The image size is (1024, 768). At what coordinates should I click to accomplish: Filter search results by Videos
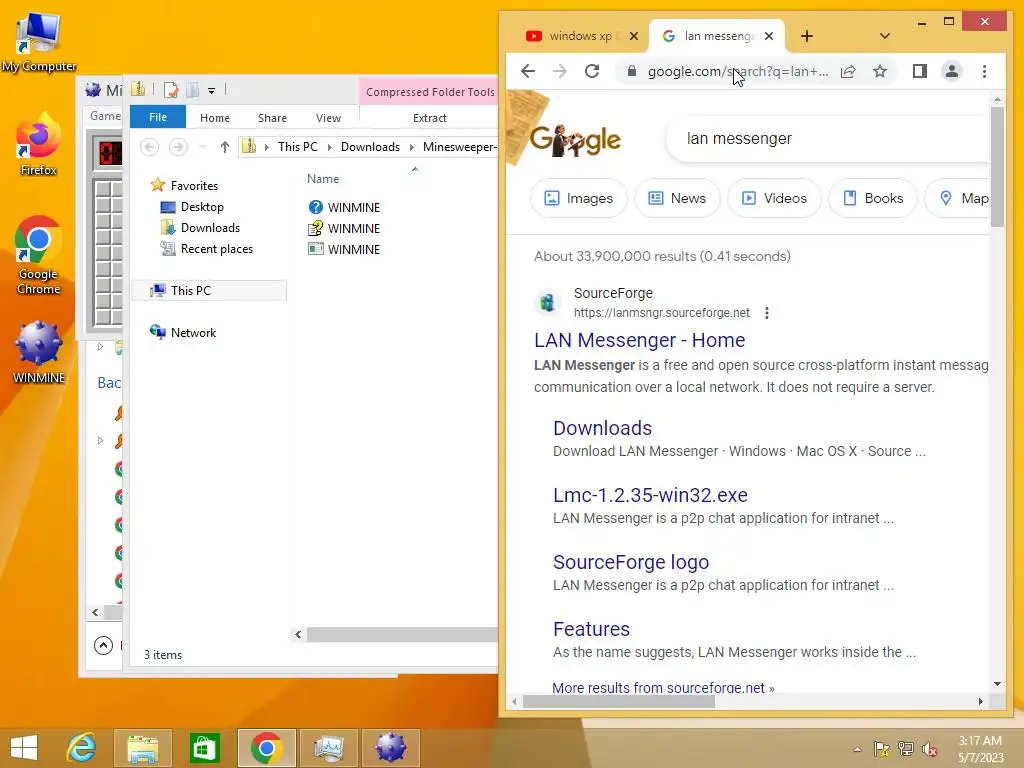click(x=774, y=198)
